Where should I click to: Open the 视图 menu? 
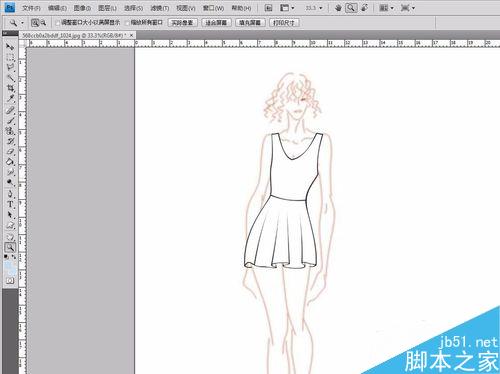(x=186, y=8)
